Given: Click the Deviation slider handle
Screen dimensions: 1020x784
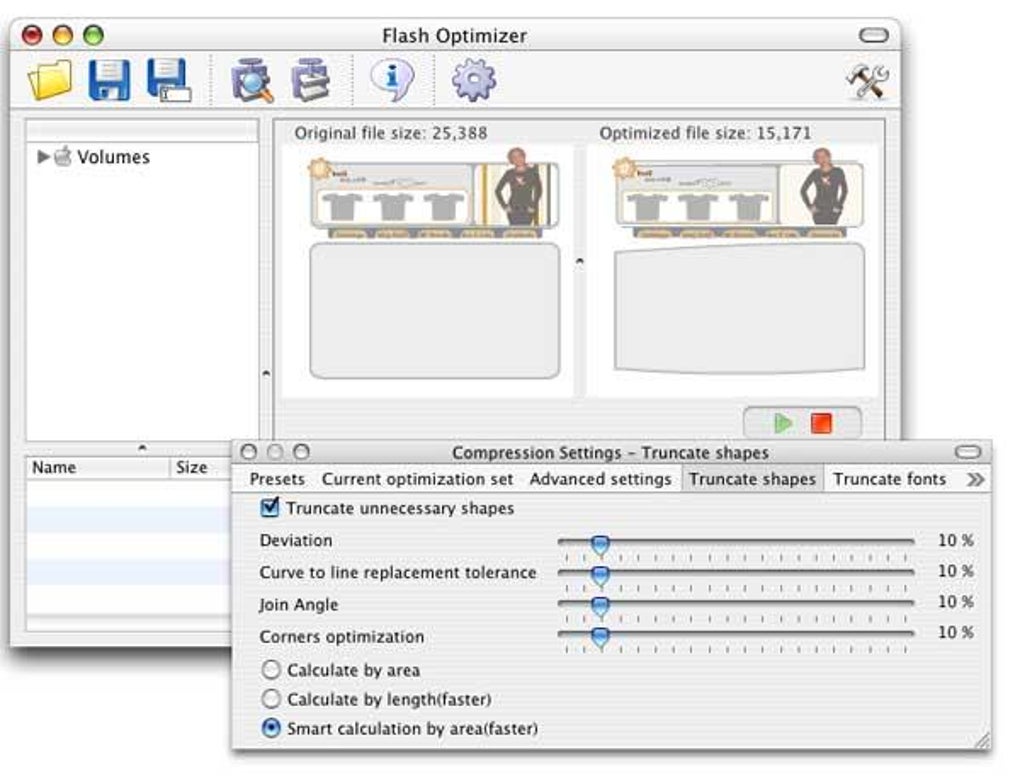Looking at the screenshot, I should (600, 545).
